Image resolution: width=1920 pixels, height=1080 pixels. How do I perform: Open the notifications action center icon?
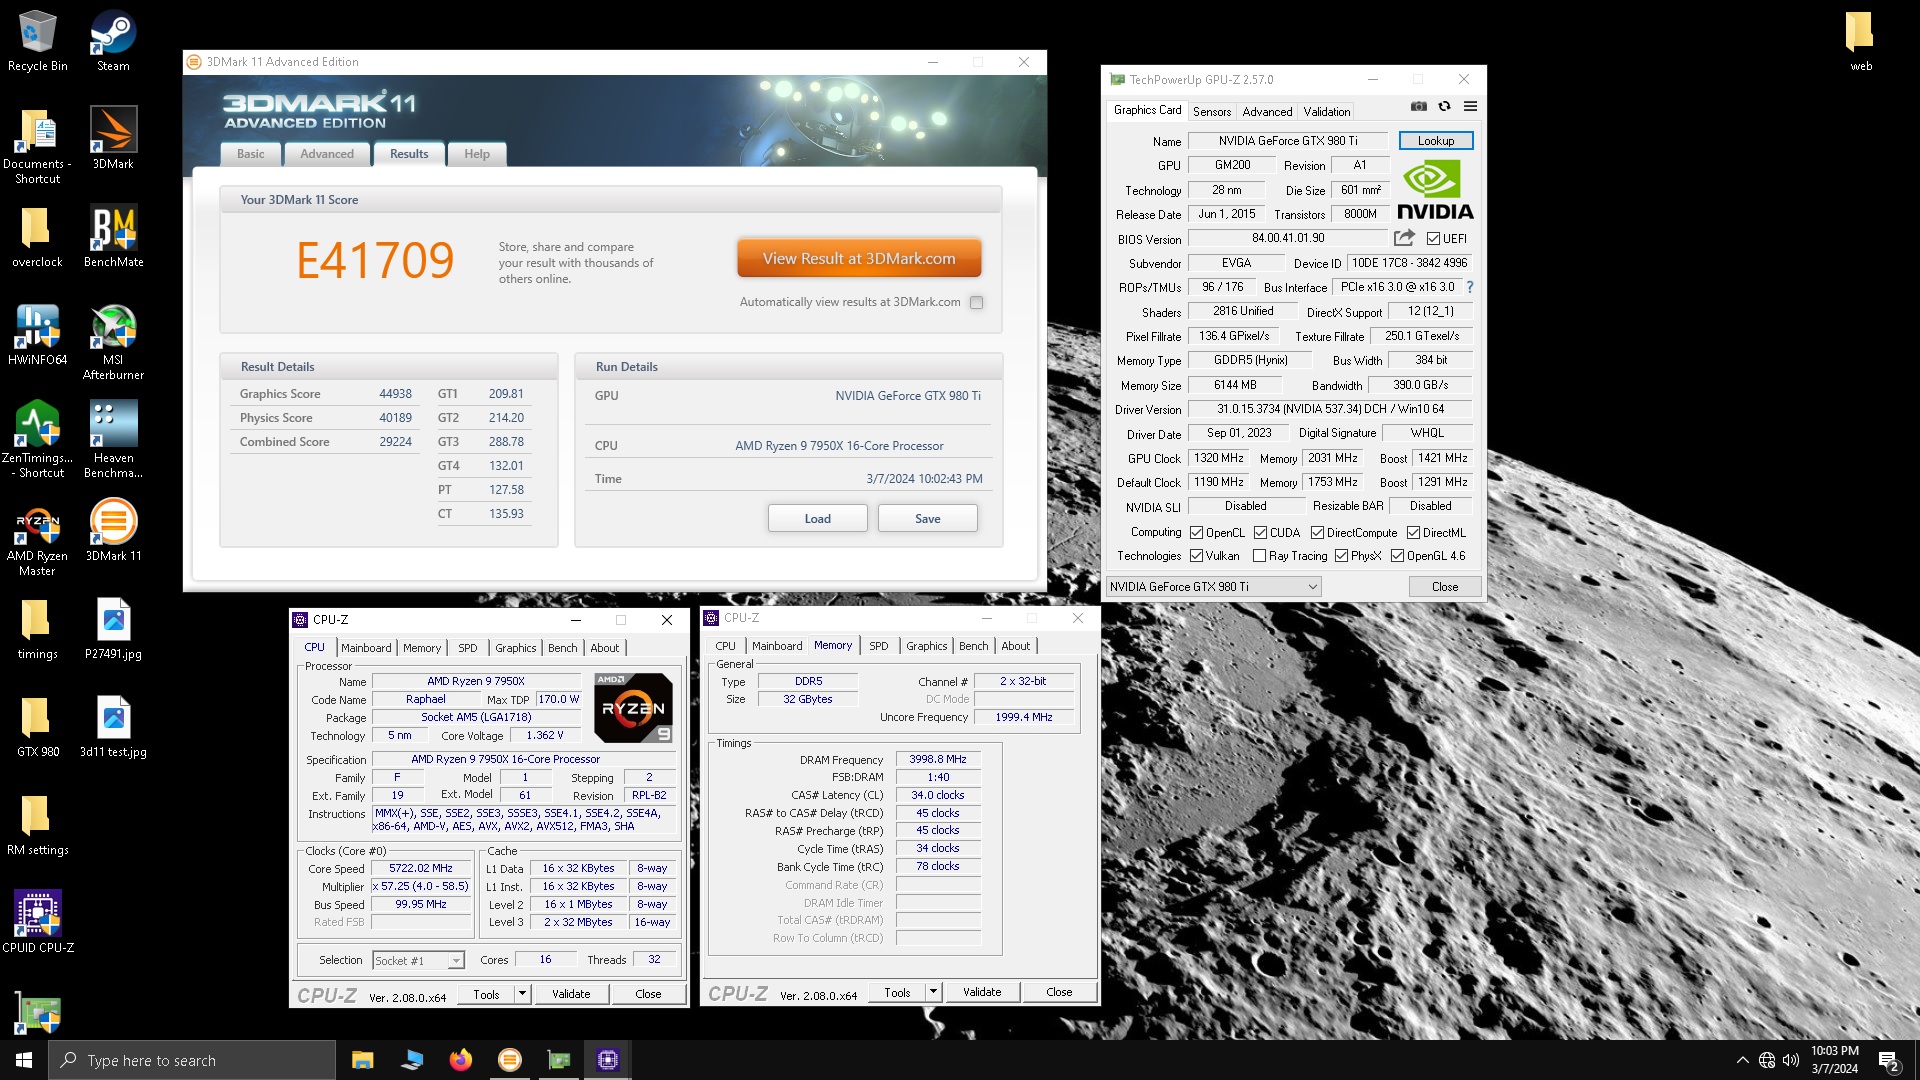point(1889,1060)
